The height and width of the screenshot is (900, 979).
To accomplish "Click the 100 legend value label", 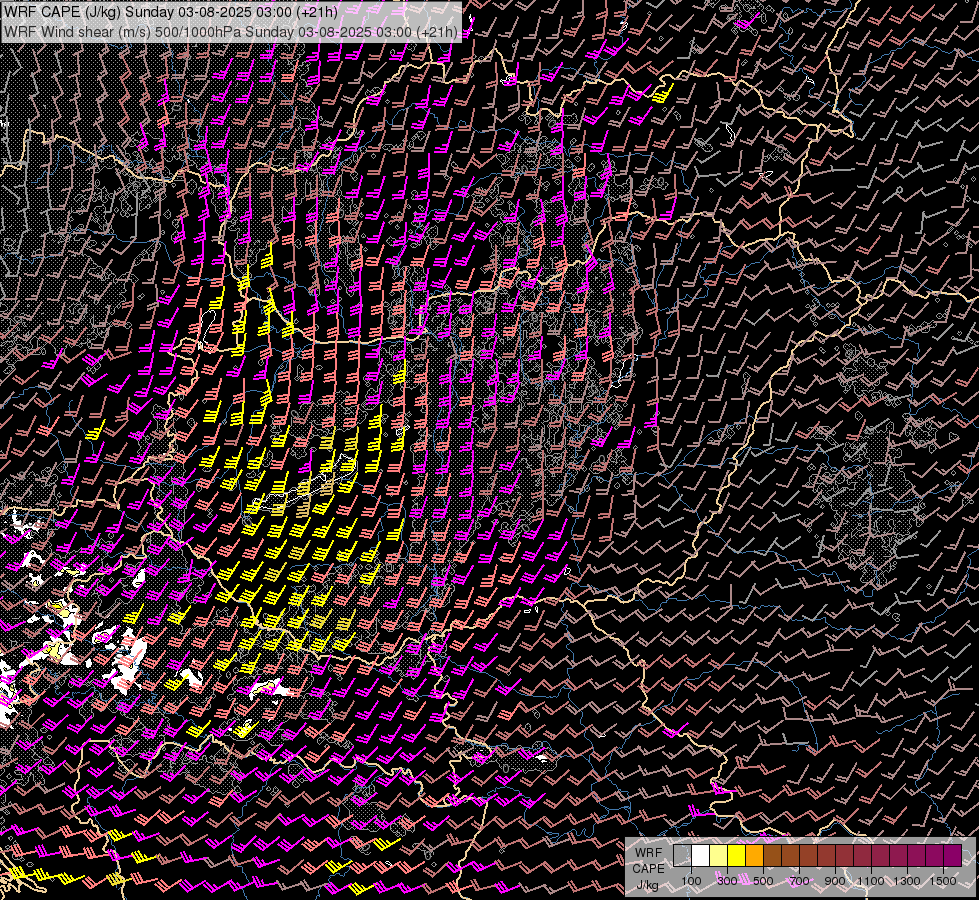I will pos(691,881).
